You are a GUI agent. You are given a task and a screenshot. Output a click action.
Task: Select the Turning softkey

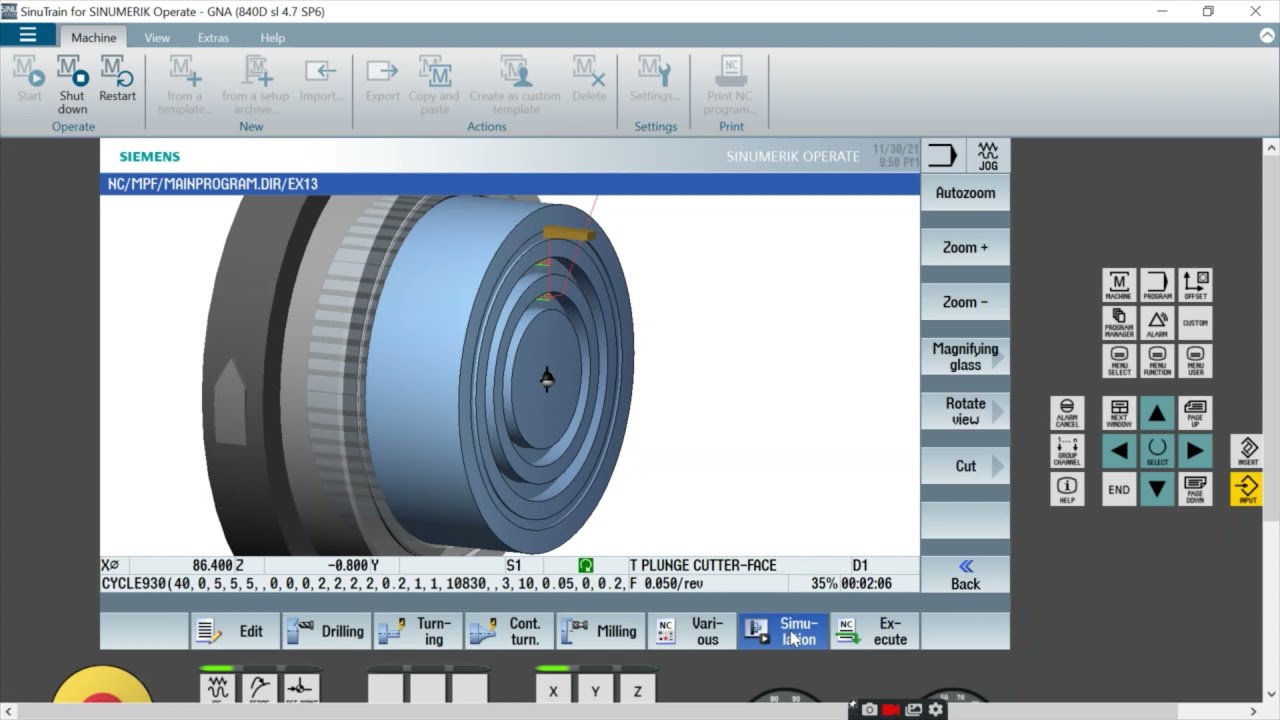pos(418,631)
